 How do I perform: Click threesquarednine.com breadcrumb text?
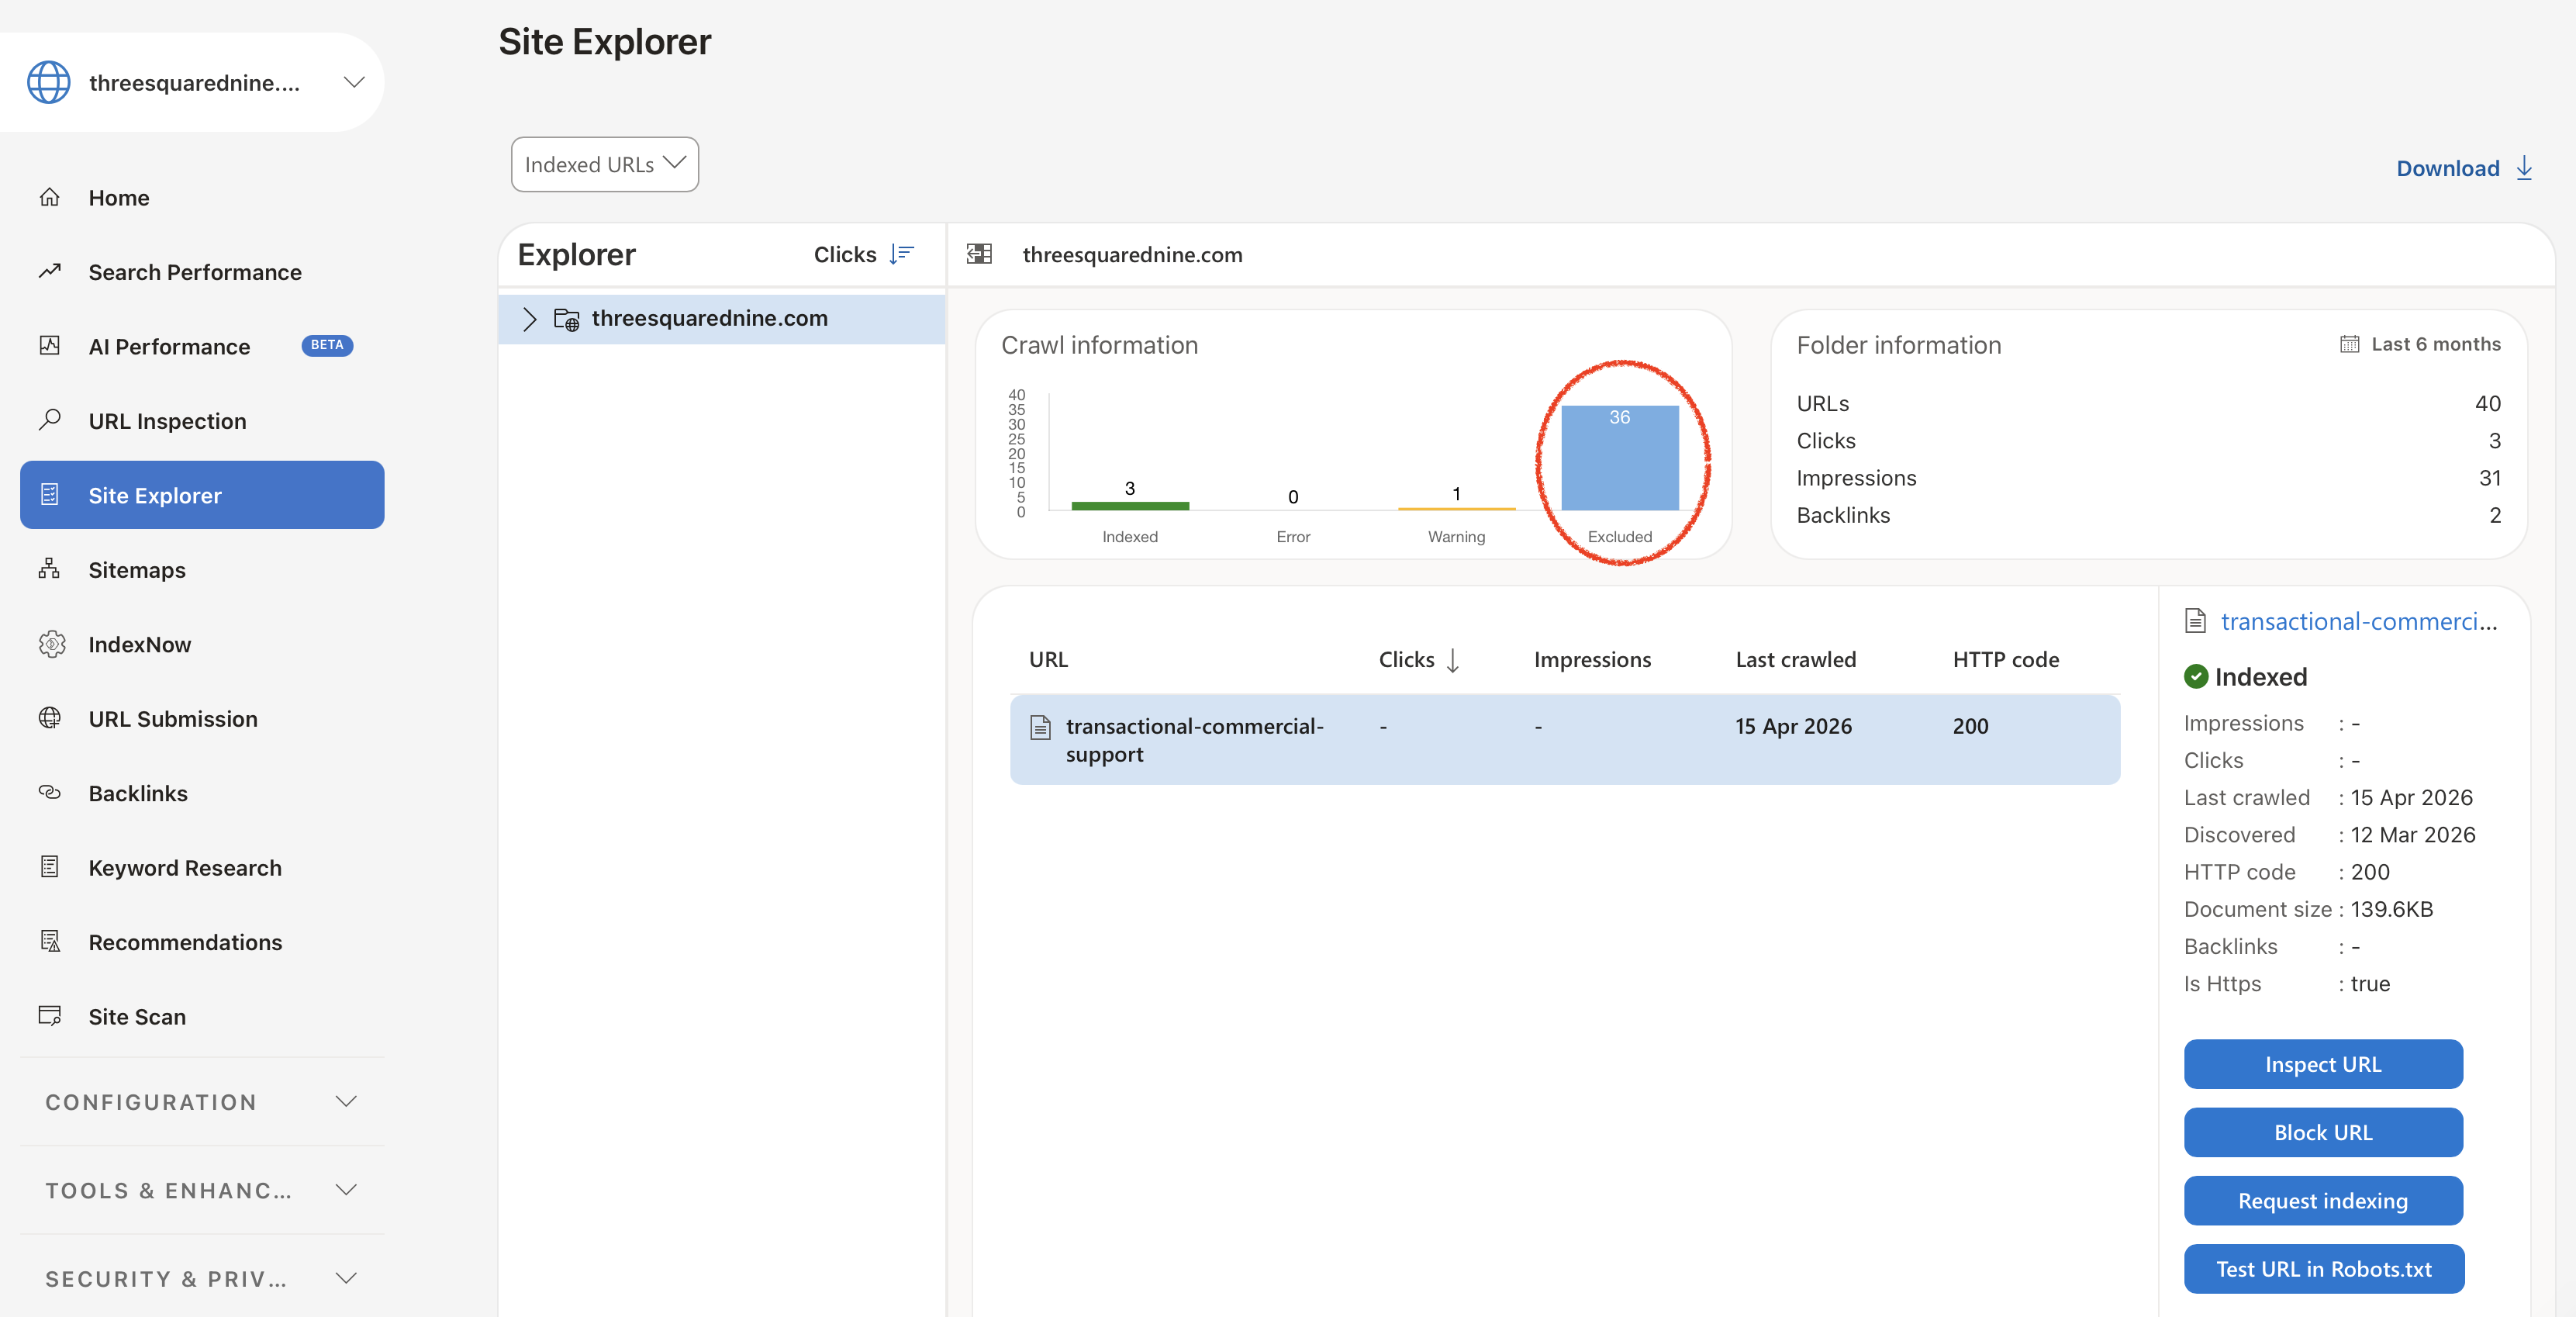coord(1132,255)
